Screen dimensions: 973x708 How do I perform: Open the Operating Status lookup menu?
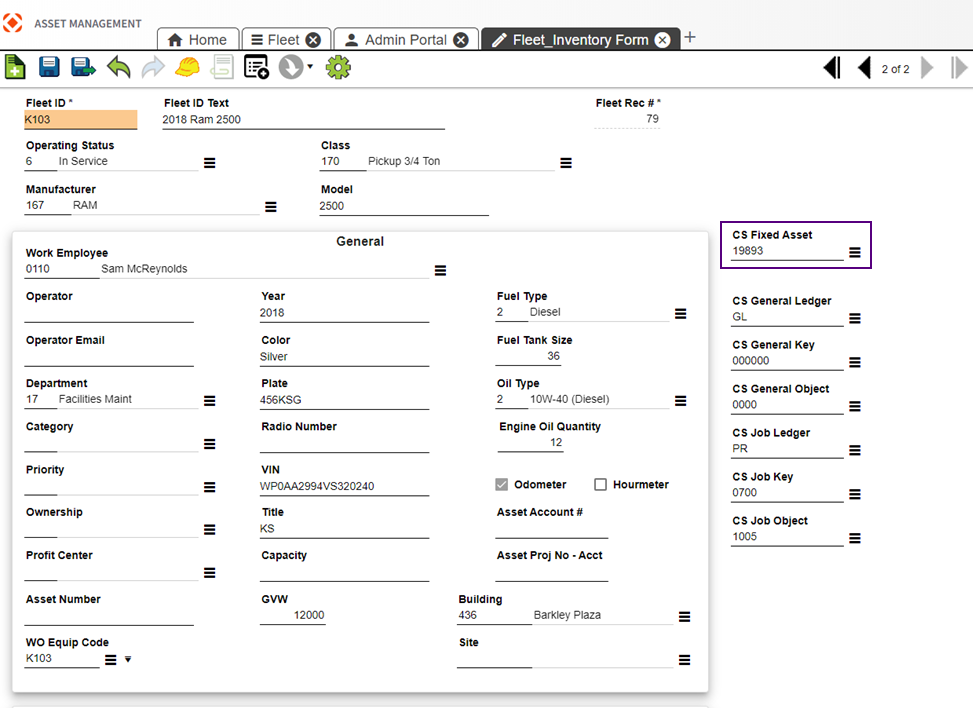210,163
